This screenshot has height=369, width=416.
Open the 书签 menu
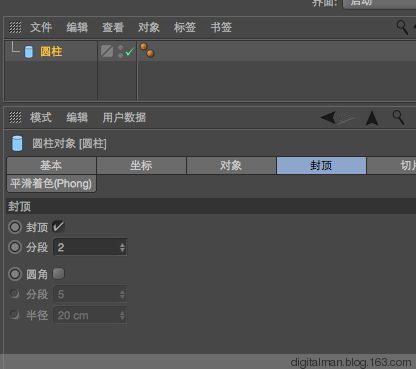221,27
